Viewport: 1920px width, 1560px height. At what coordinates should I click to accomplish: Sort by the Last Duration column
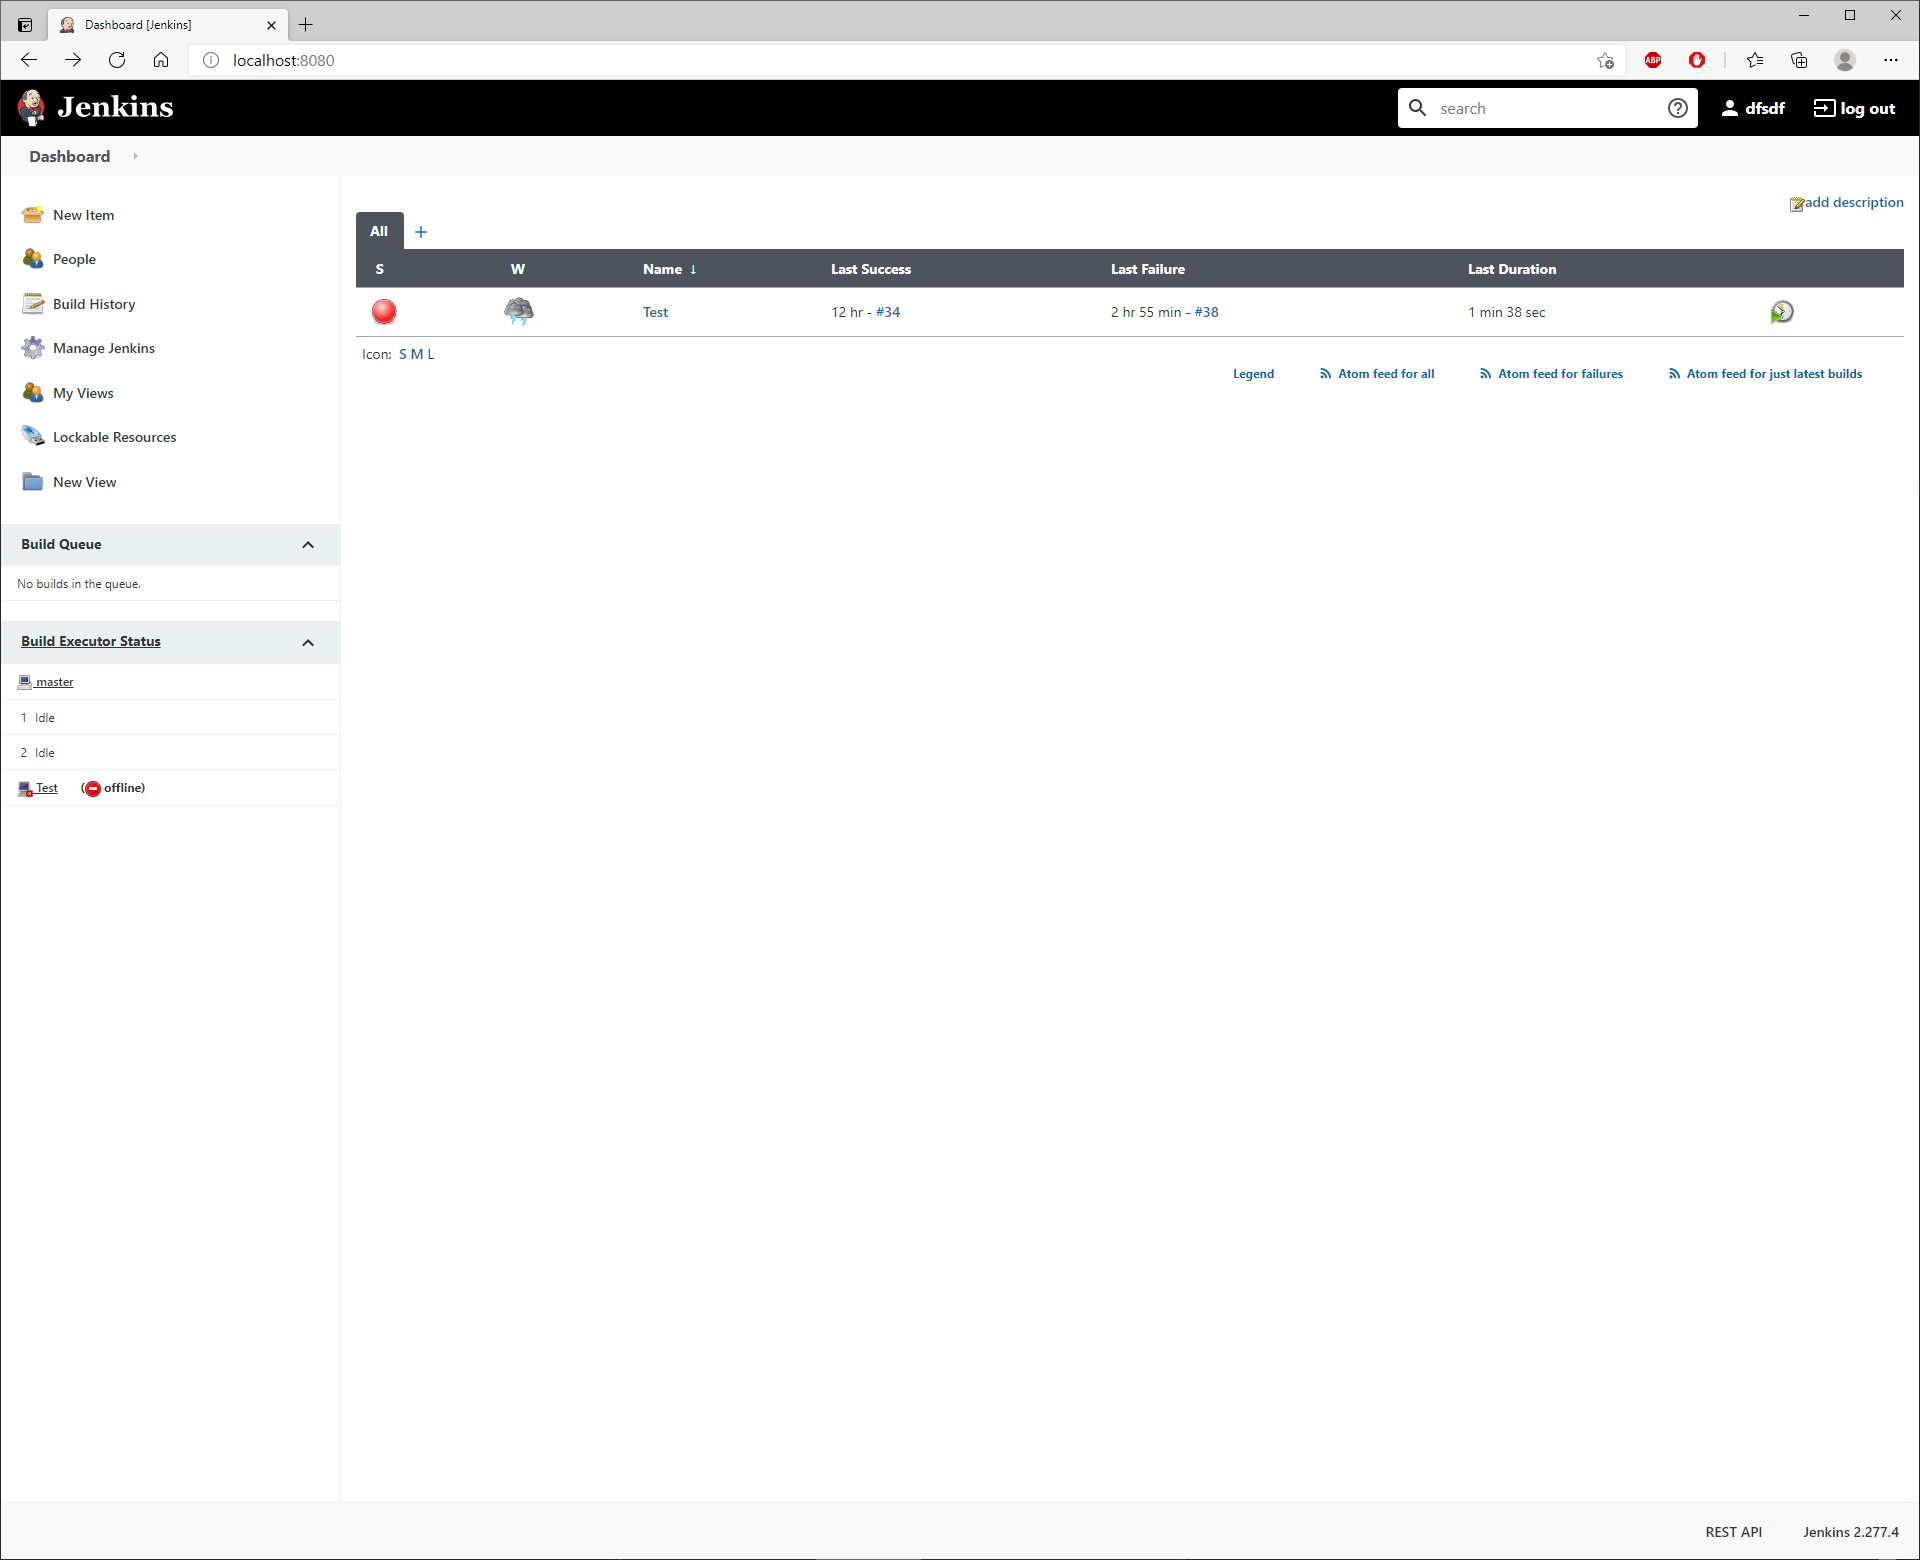tap(1511, 269)
